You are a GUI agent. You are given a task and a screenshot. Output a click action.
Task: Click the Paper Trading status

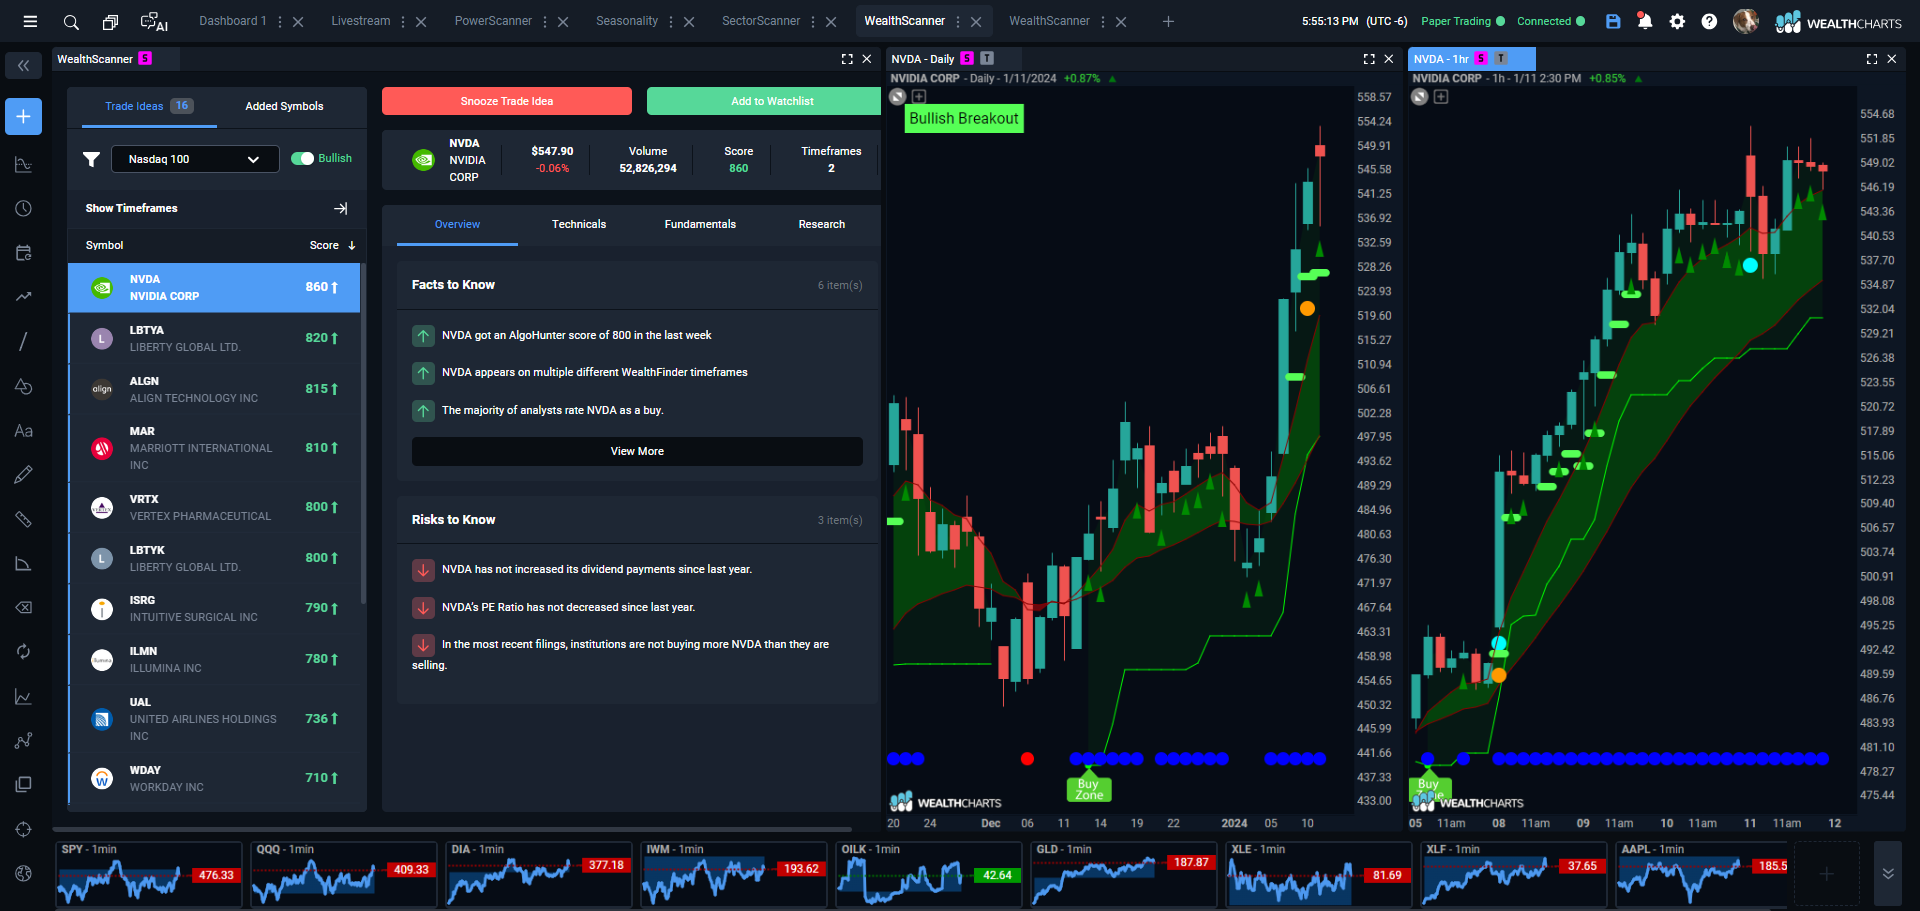pos(1462,21)
